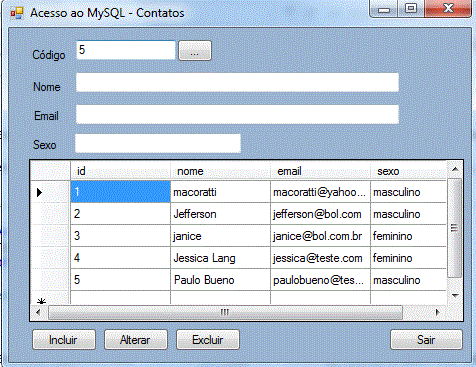Screen dimensions: 476x367
Task: Focus the Email text field
Action: (x=237, y=114)
